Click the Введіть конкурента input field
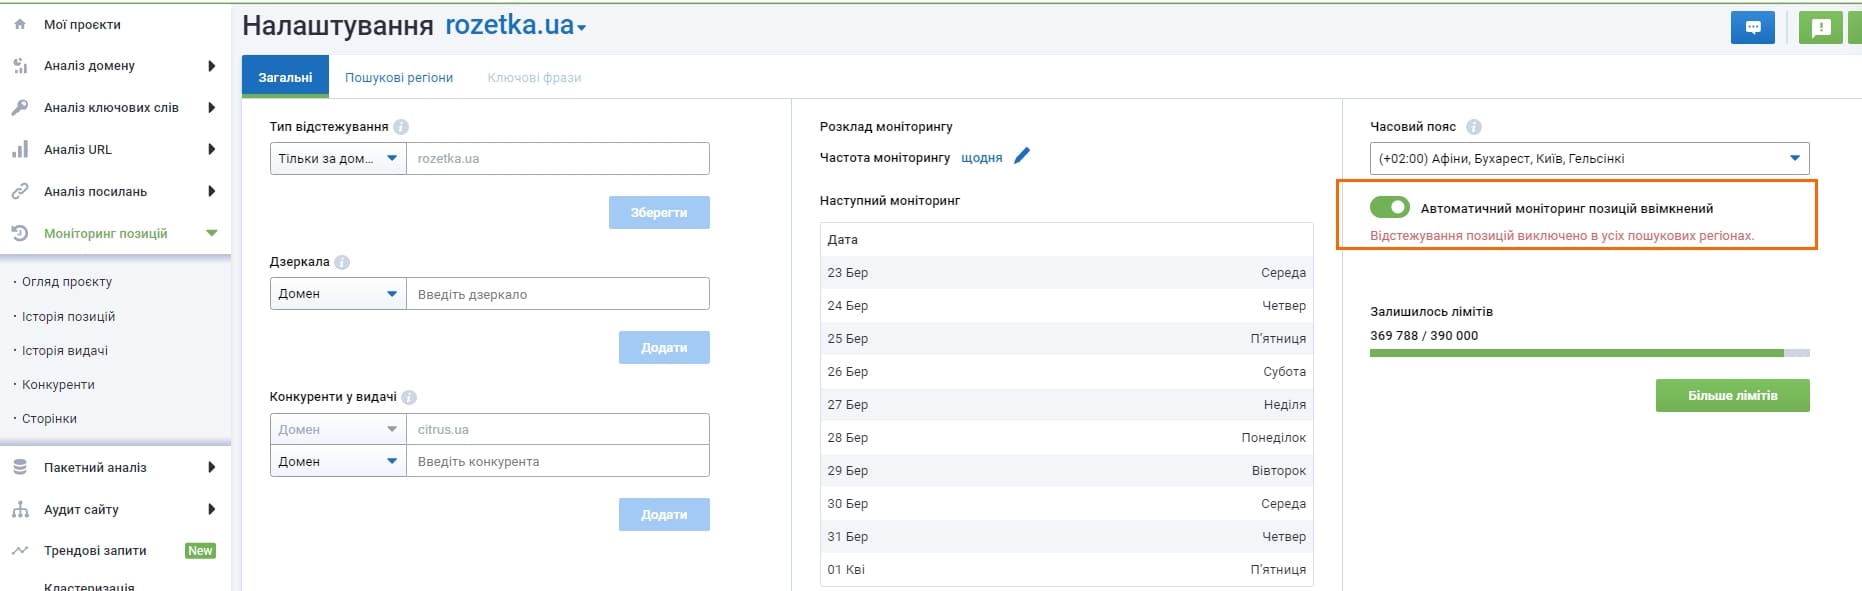Screen dimensions: 1862x591 click(x=558, y=461)
